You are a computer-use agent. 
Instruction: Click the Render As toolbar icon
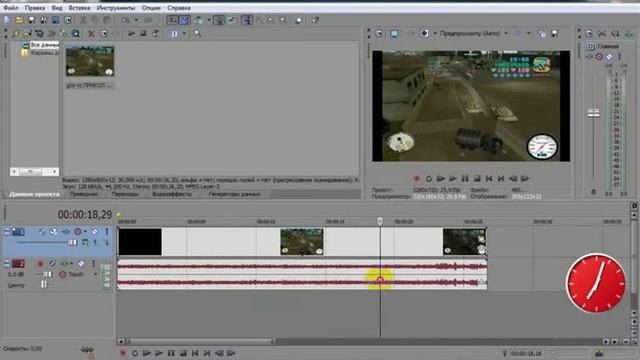tap(56, 20)
